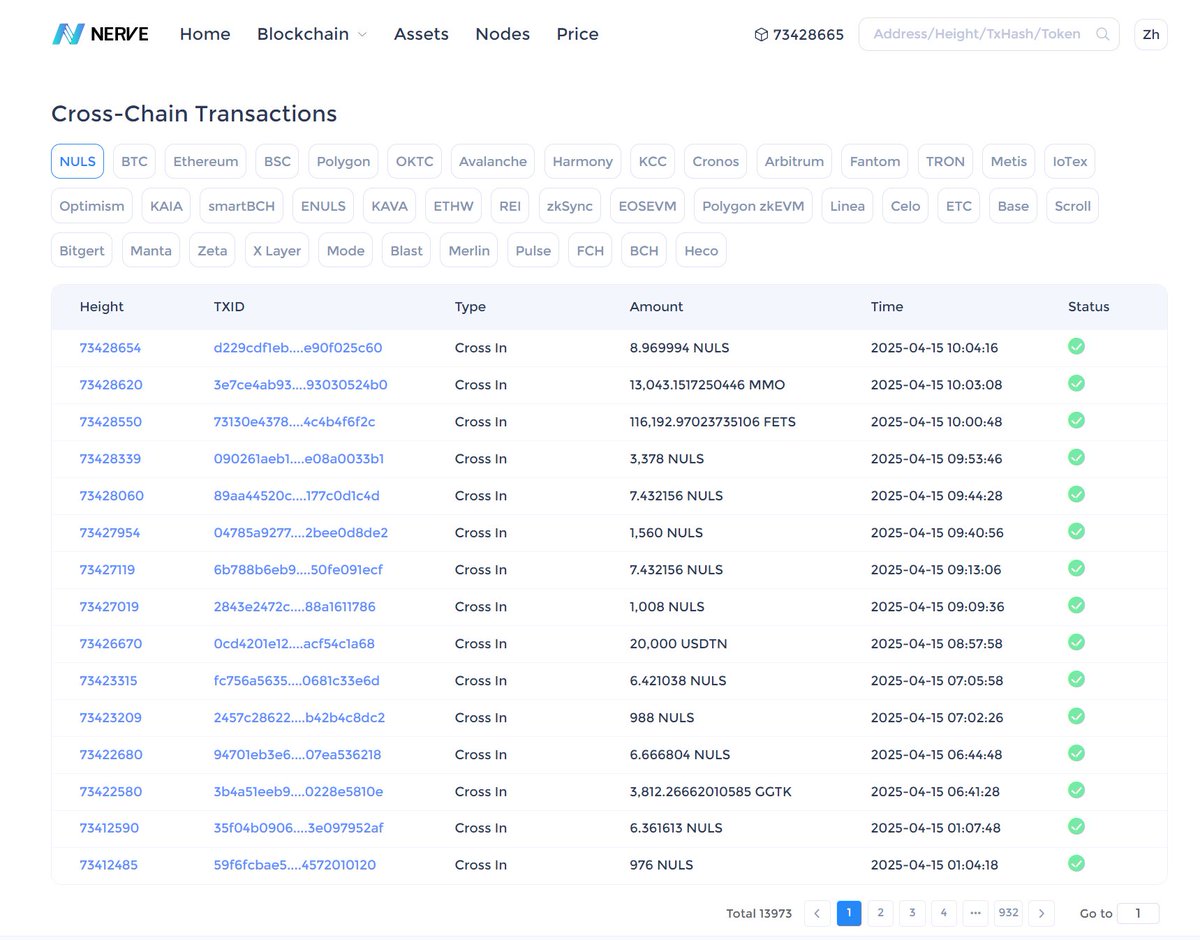Click status checkmark for height 73422680
Image resolution: width=1200 pixels, height=940 pixels.
pos(1076,754)
